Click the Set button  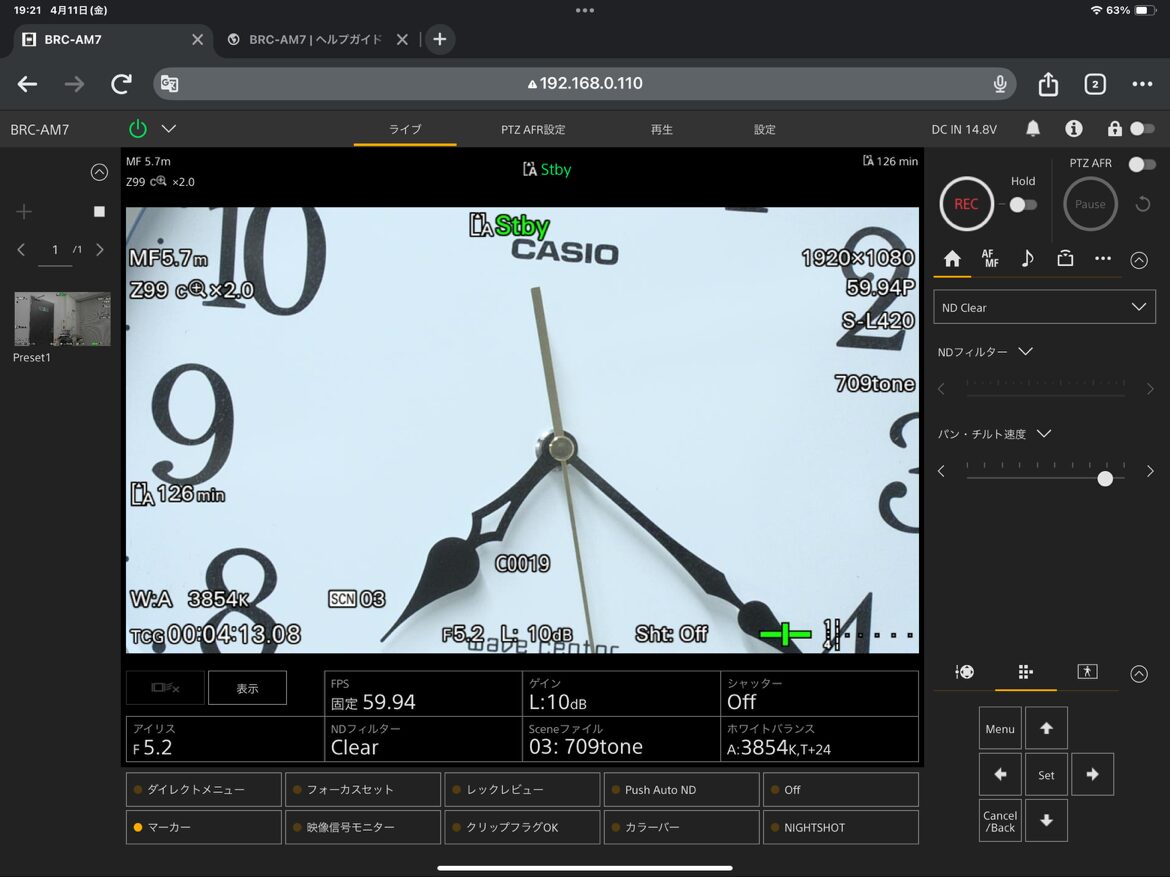(1046, 775)
